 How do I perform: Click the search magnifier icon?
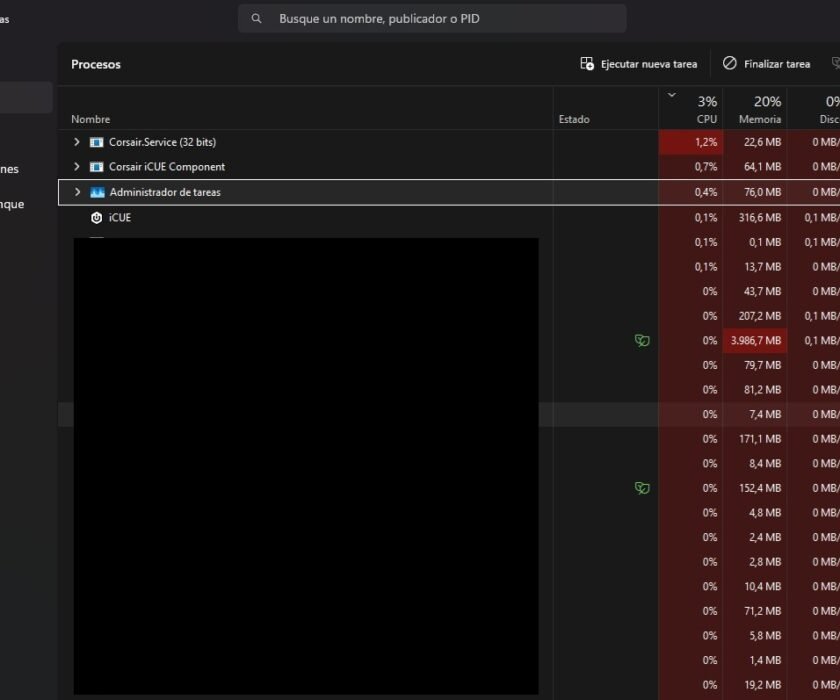click(x=257, y=18)
